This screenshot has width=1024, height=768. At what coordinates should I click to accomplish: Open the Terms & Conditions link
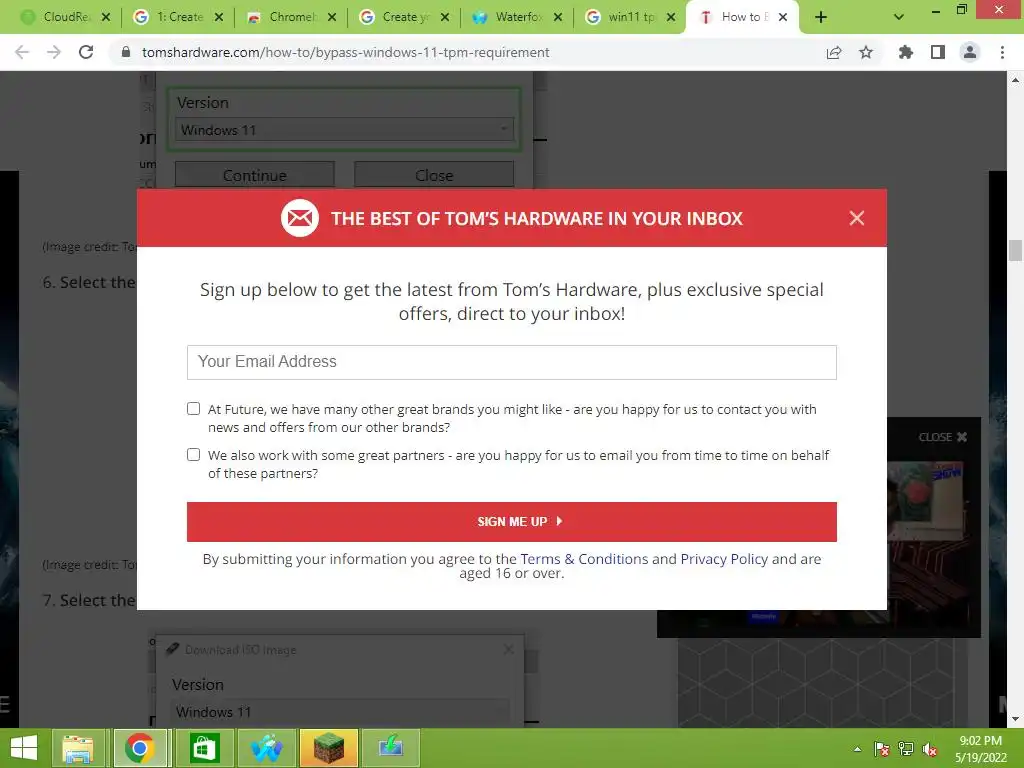[x=584, y=559]
